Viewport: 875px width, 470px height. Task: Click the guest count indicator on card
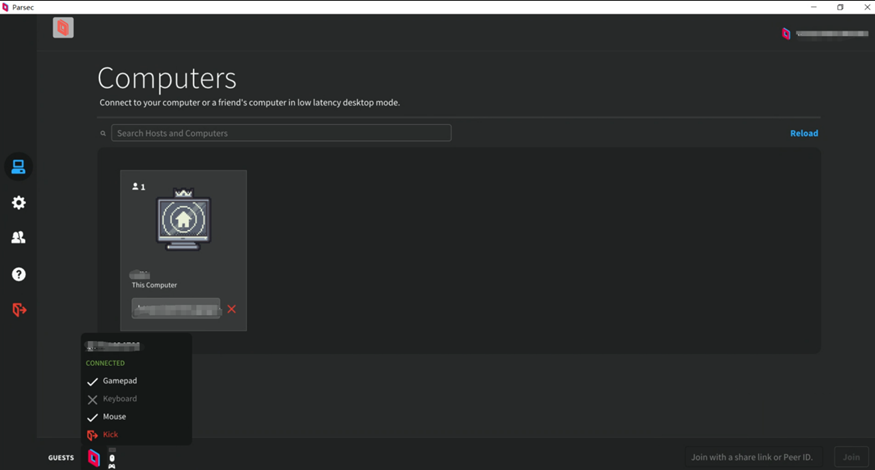point(138,186)
